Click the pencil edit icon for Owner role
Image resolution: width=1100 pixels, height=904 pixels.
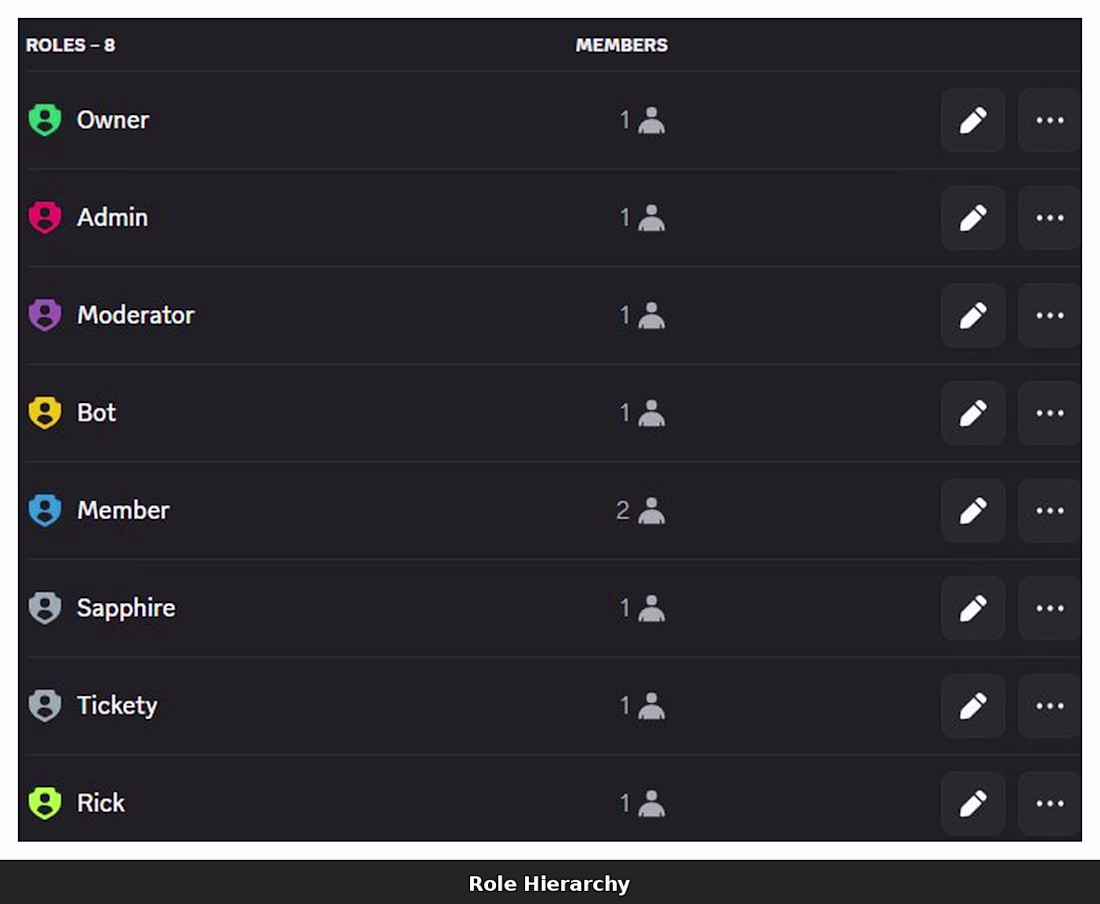973,120
